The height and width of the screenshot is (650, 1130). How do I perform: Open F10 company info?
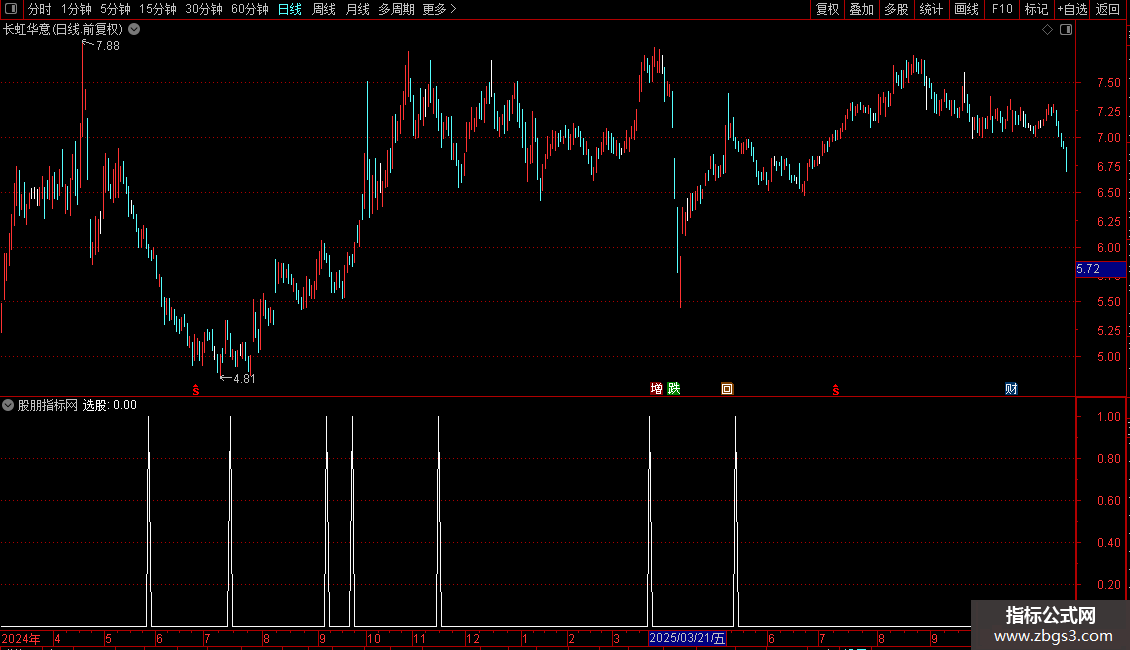pos(1002,9)
